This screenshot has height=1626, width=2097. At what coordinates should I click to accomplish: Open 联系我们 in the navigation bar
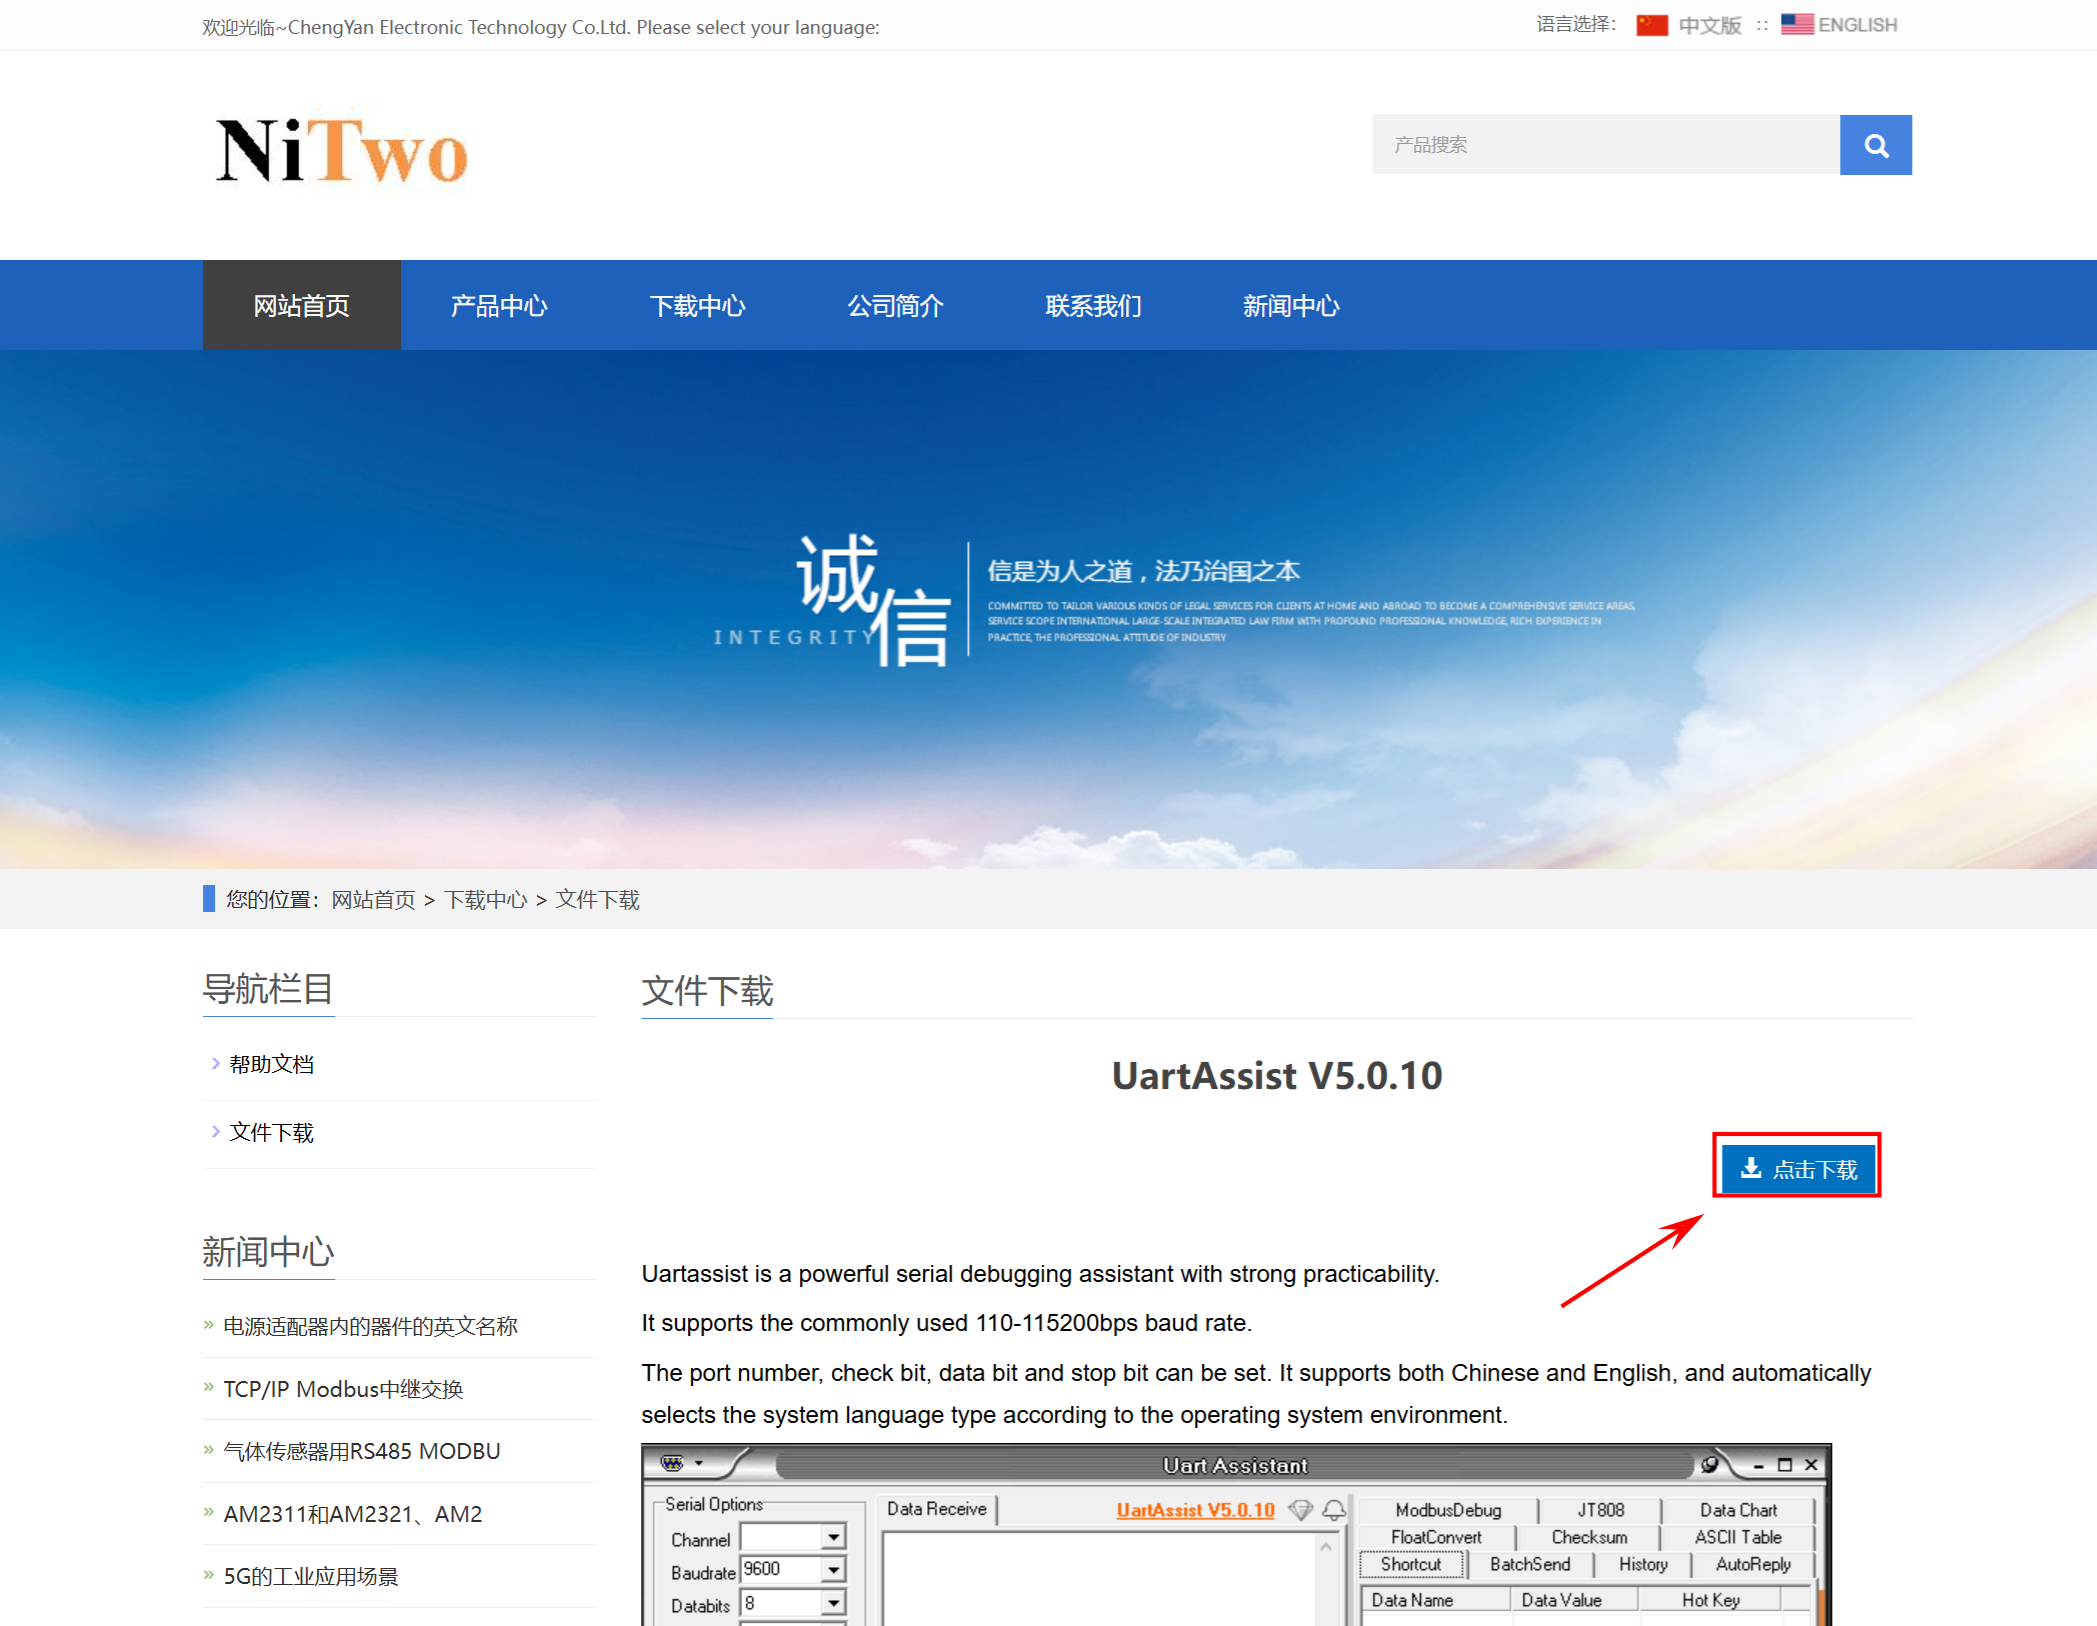click(x=1093, y=305)
